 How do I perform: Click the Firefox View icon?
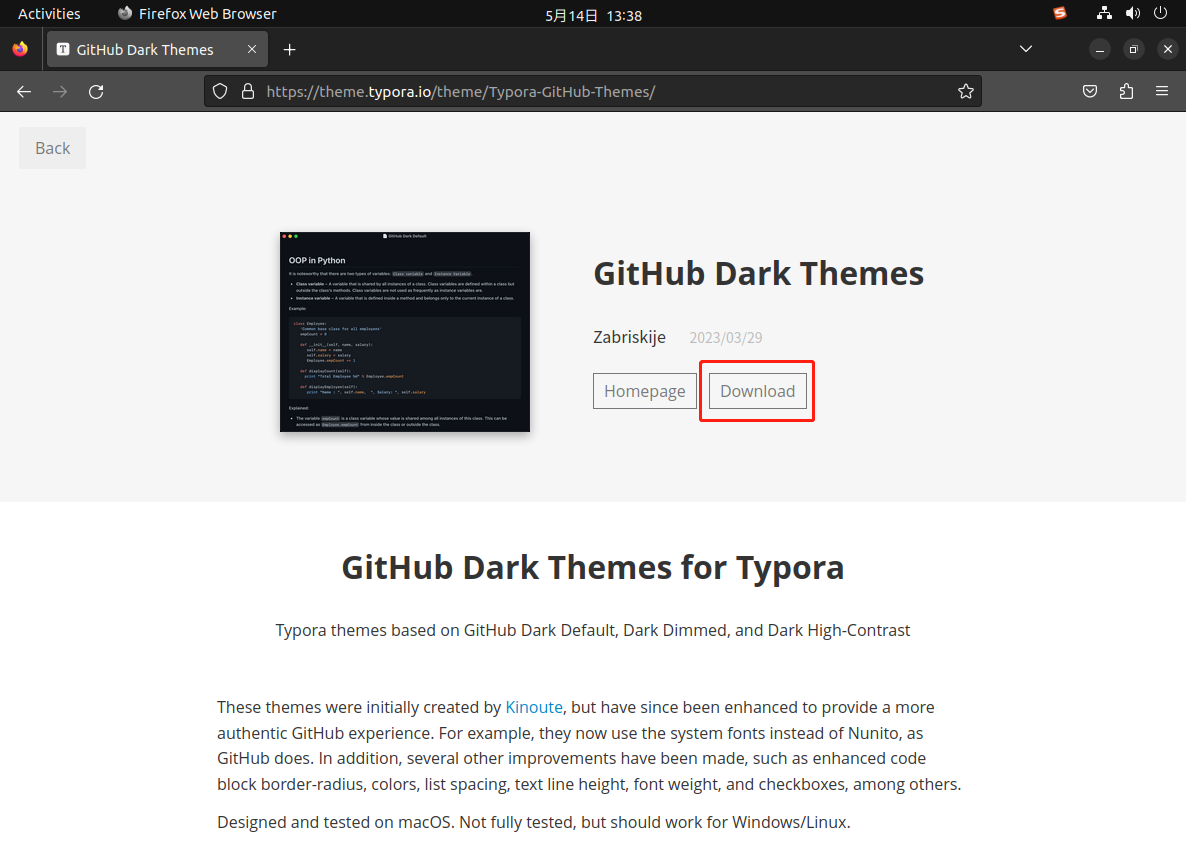(x=20, y=49)
